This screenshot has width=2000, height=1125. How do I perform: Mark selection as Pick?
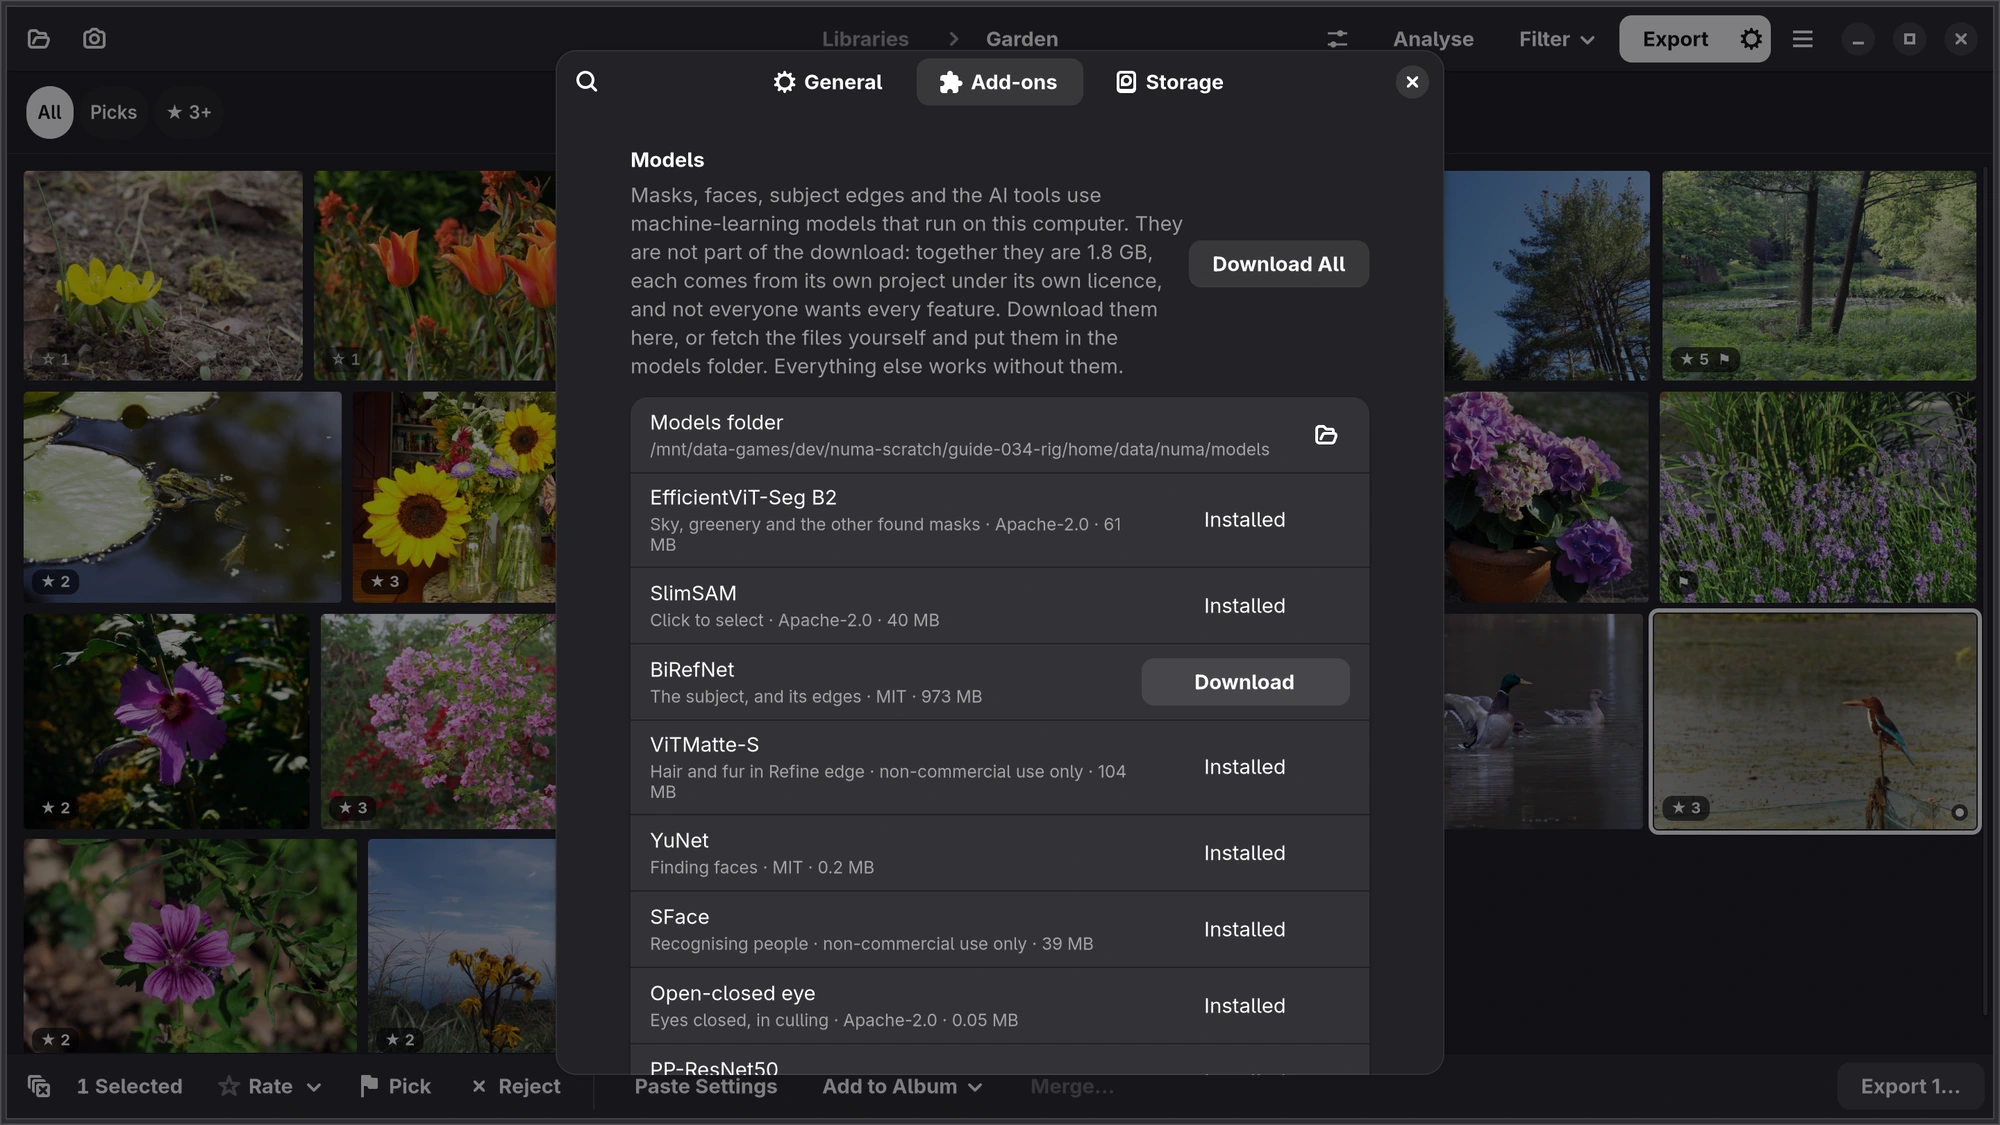coord(395,1086)
